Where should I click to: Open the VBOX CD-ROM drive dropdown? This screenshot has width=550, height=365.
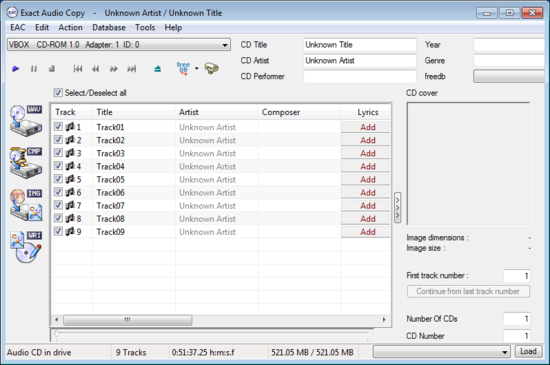119,45
